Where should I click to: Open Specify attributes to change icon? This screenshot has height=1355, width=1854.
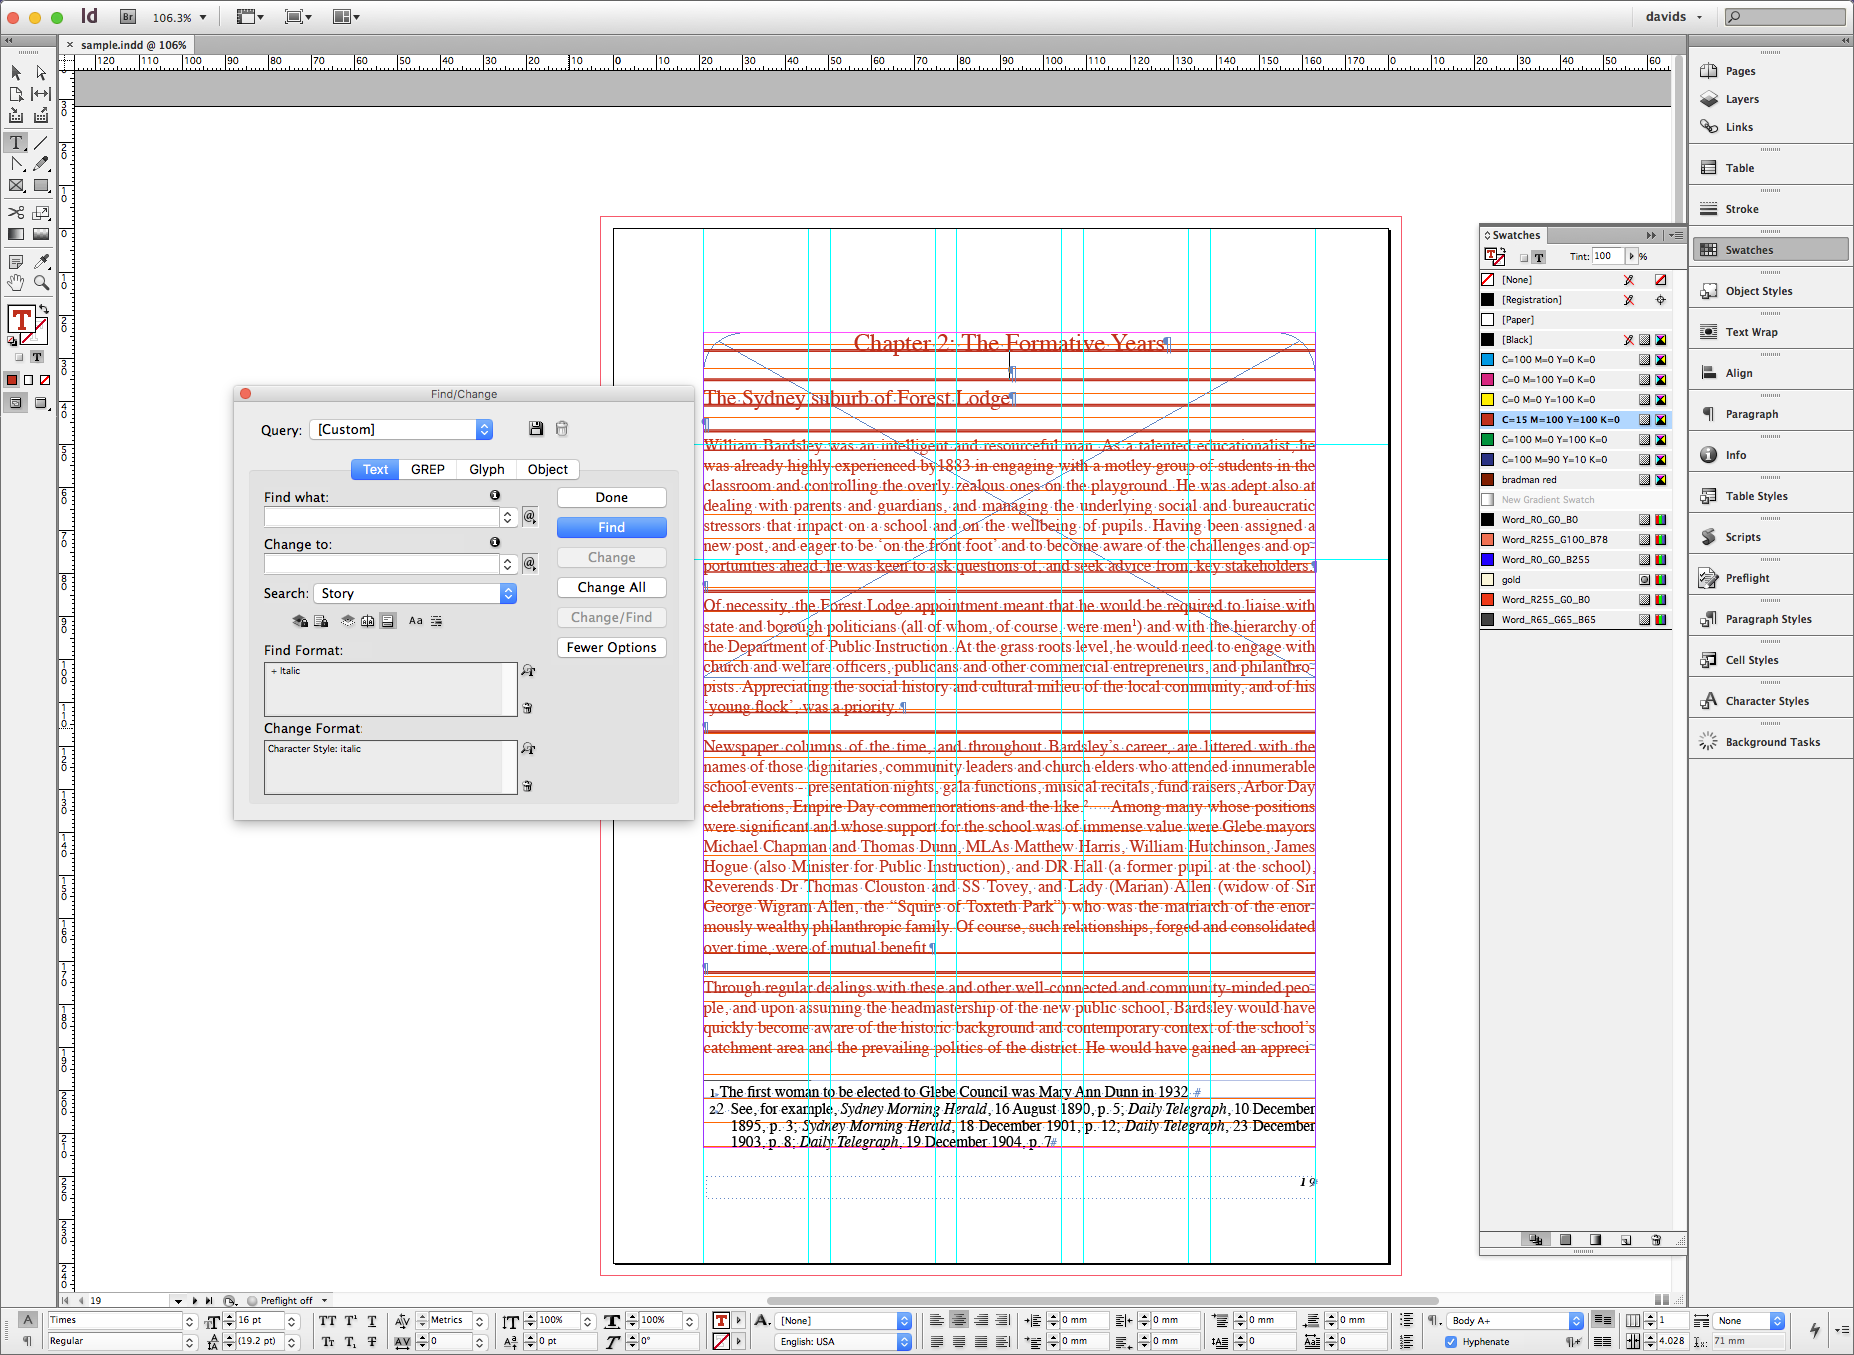528,749
